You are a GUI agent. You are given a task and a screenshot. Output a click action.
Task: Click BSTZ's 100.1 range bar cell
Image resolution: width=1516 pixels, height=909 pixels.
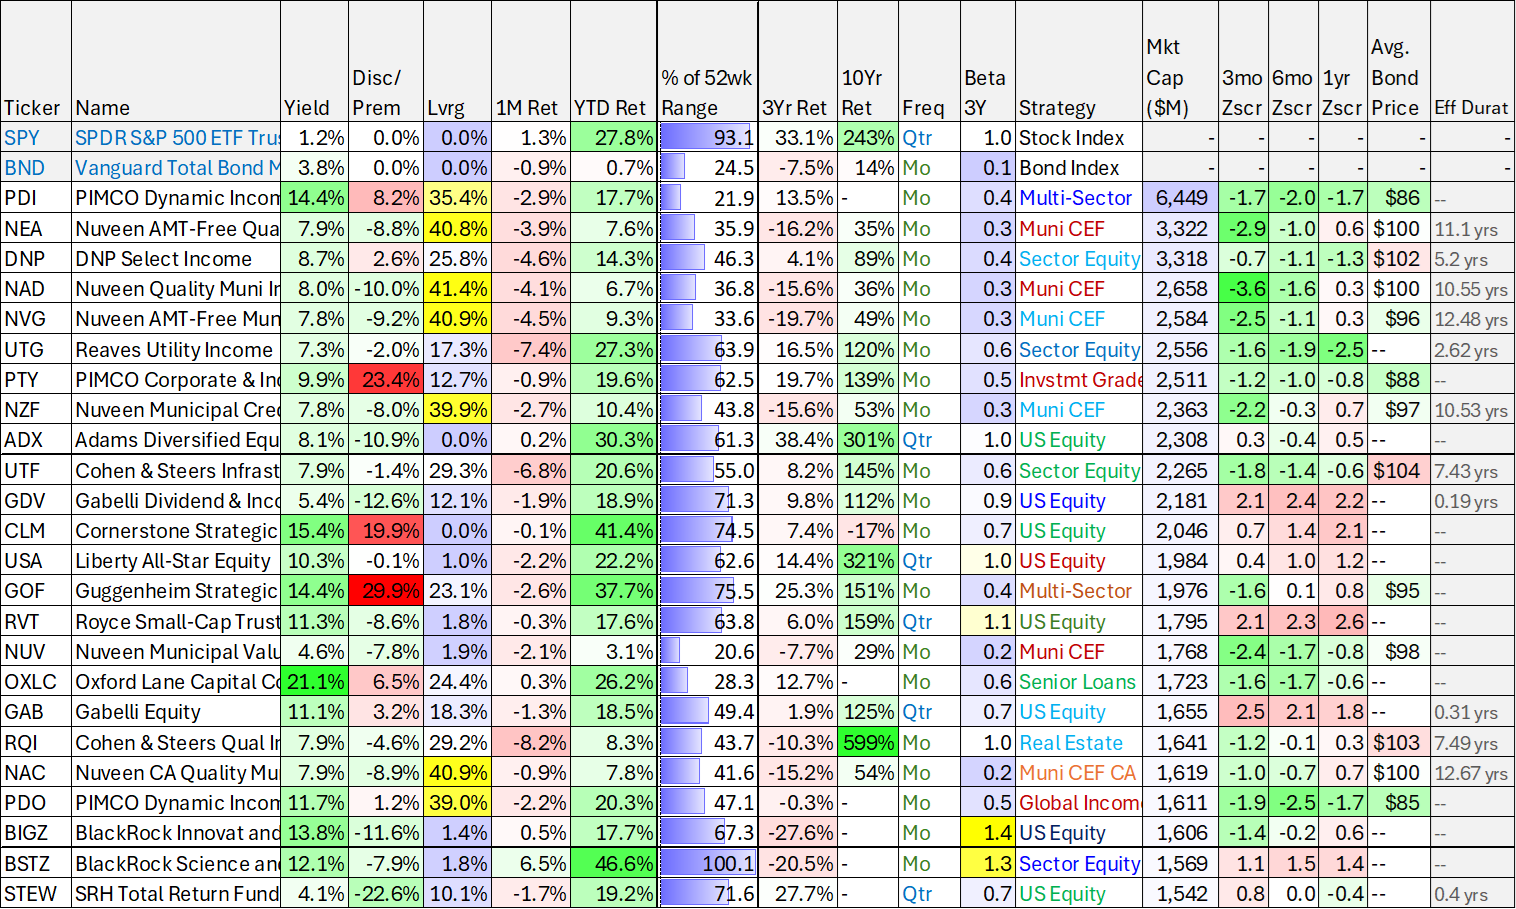[708, 864]
